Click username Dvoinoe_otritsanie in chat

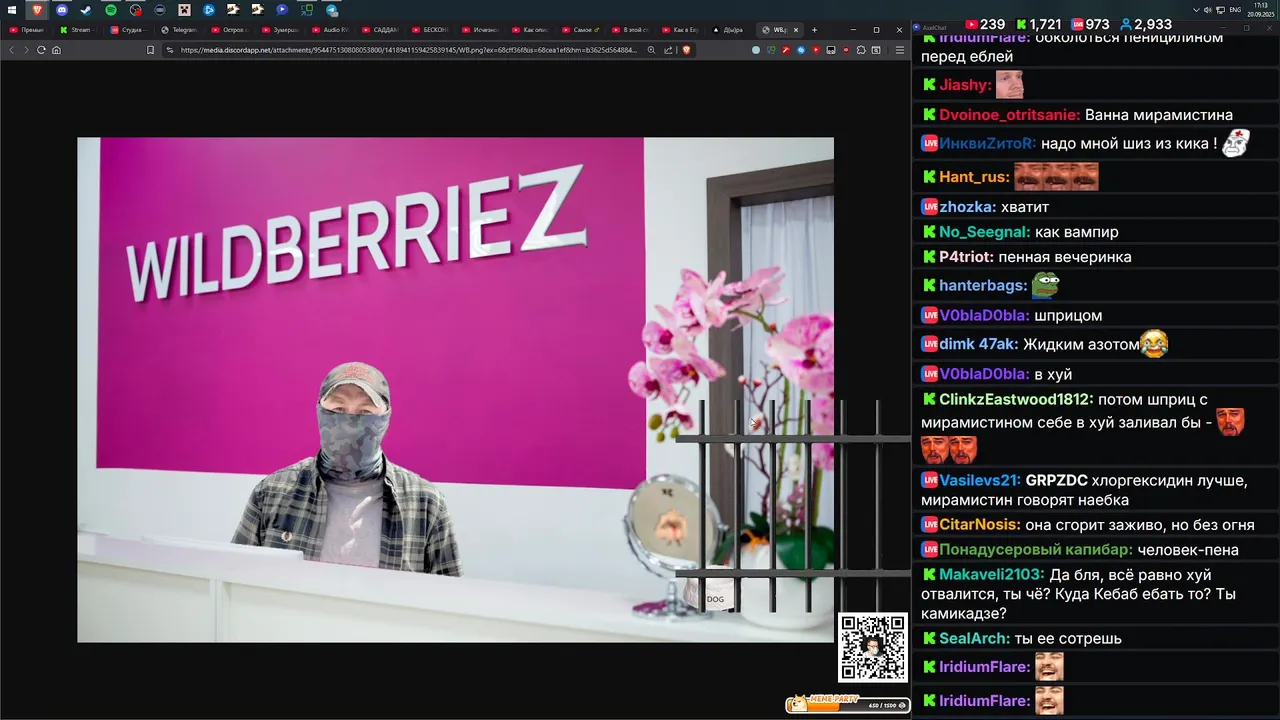click(1009, 115)
